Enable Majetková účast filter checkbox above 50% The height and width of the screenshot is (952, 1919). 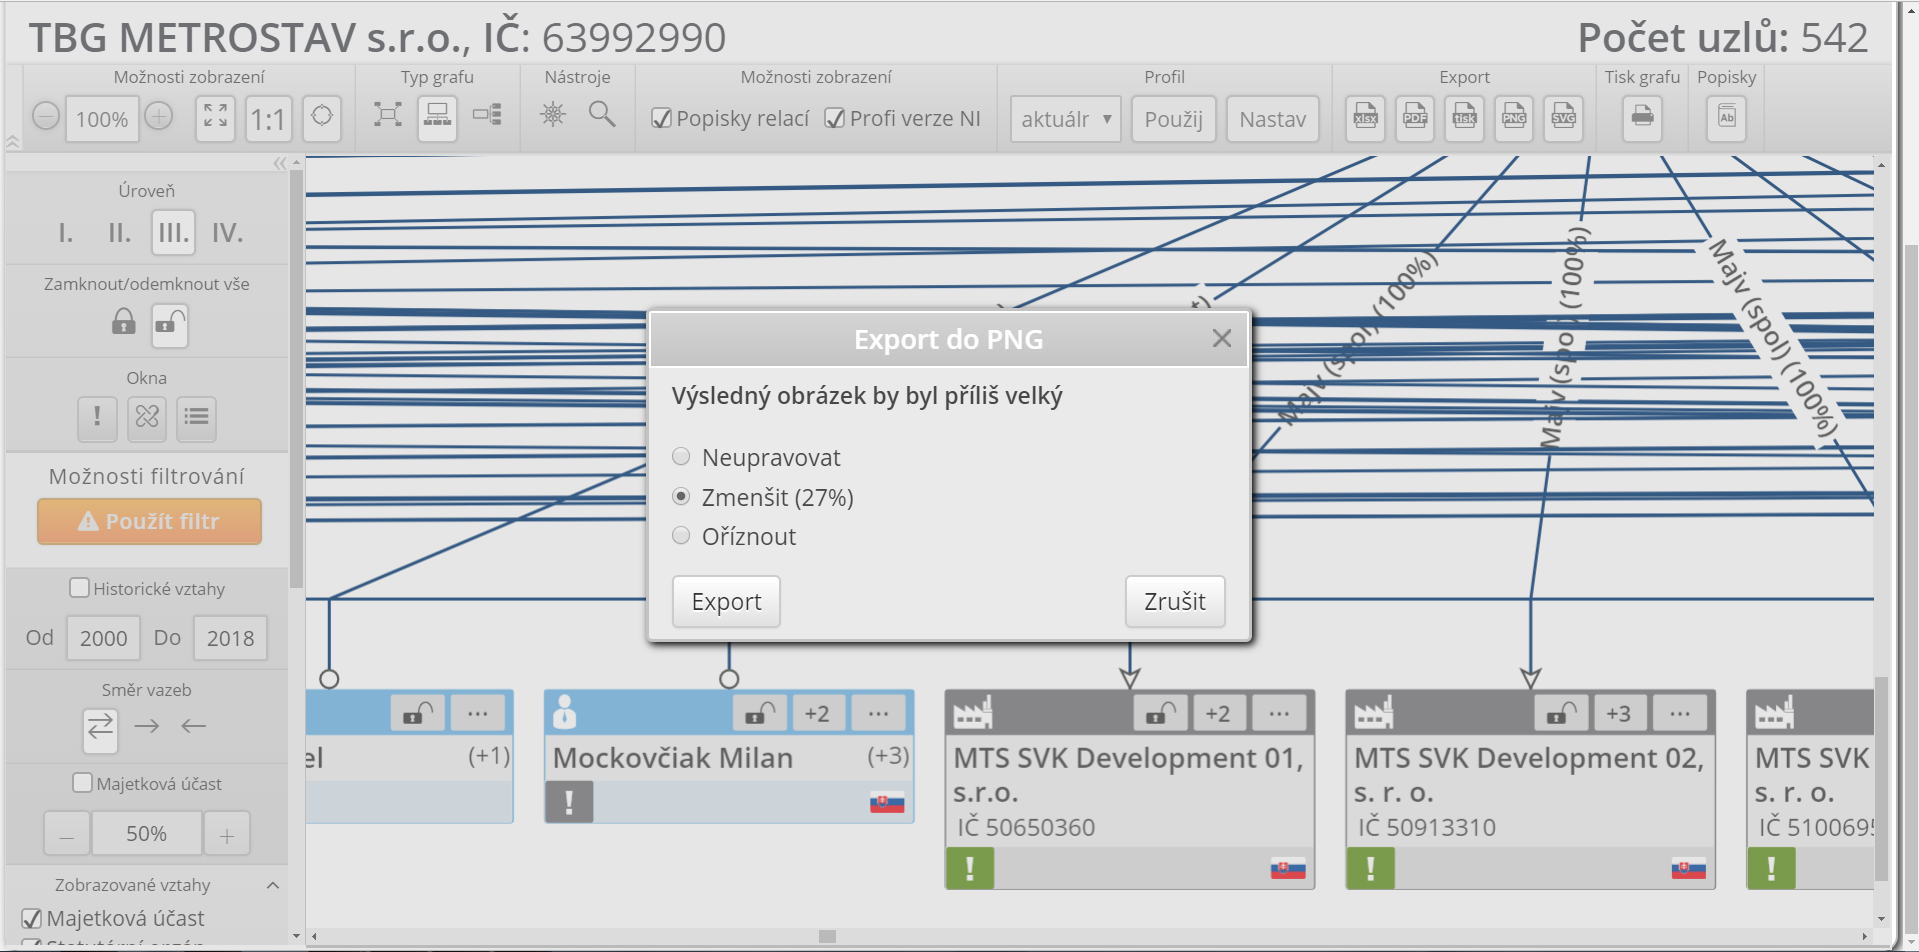coord(82,783)
